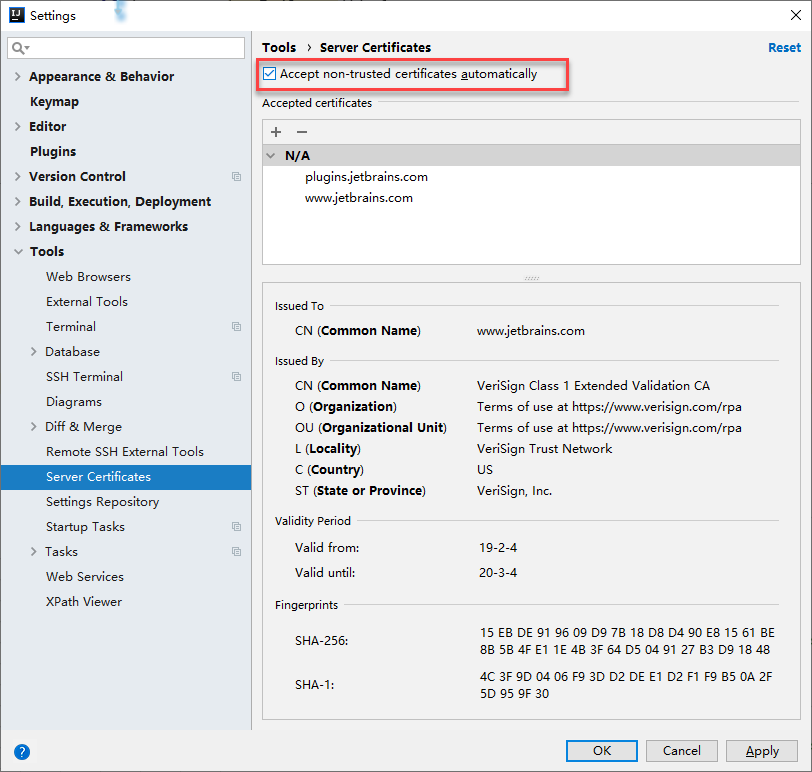
Task: Click the VeriSign, Inc. state value
Action: point(514,491)
